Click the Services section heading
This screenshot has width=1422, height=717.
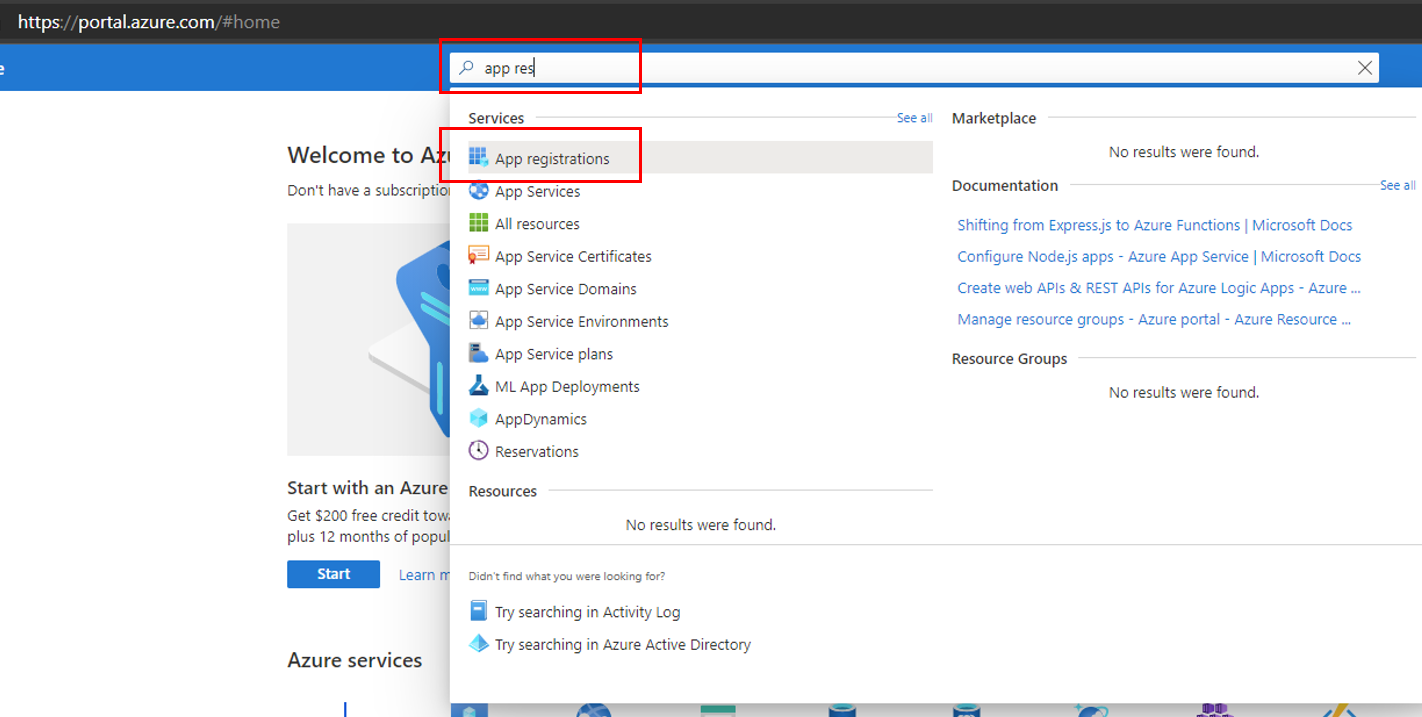click(x=496, y=118)
